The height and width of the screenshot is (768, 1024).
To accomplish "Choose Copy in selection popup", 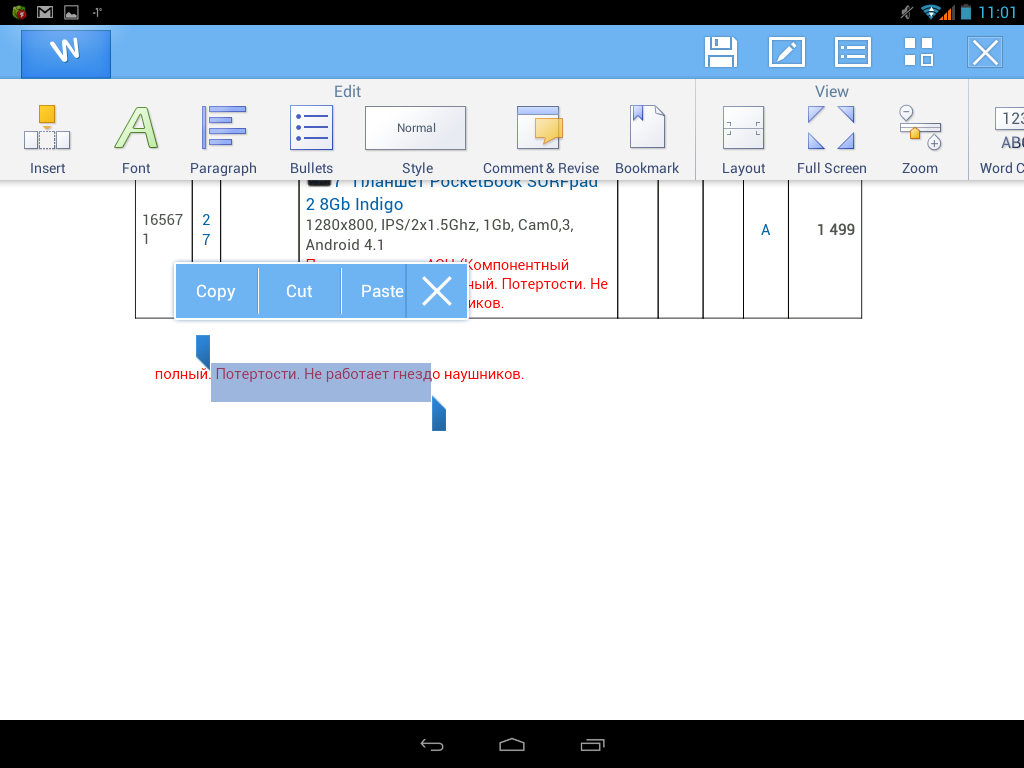I will [216, 291].
